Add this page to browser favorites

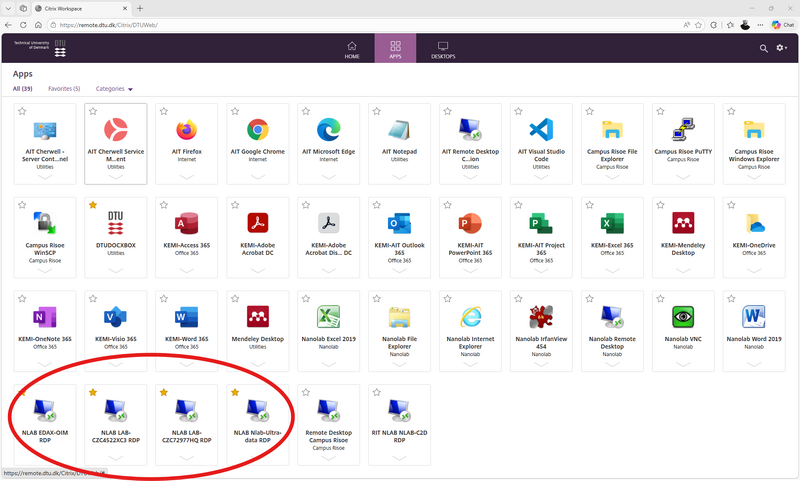698,24
